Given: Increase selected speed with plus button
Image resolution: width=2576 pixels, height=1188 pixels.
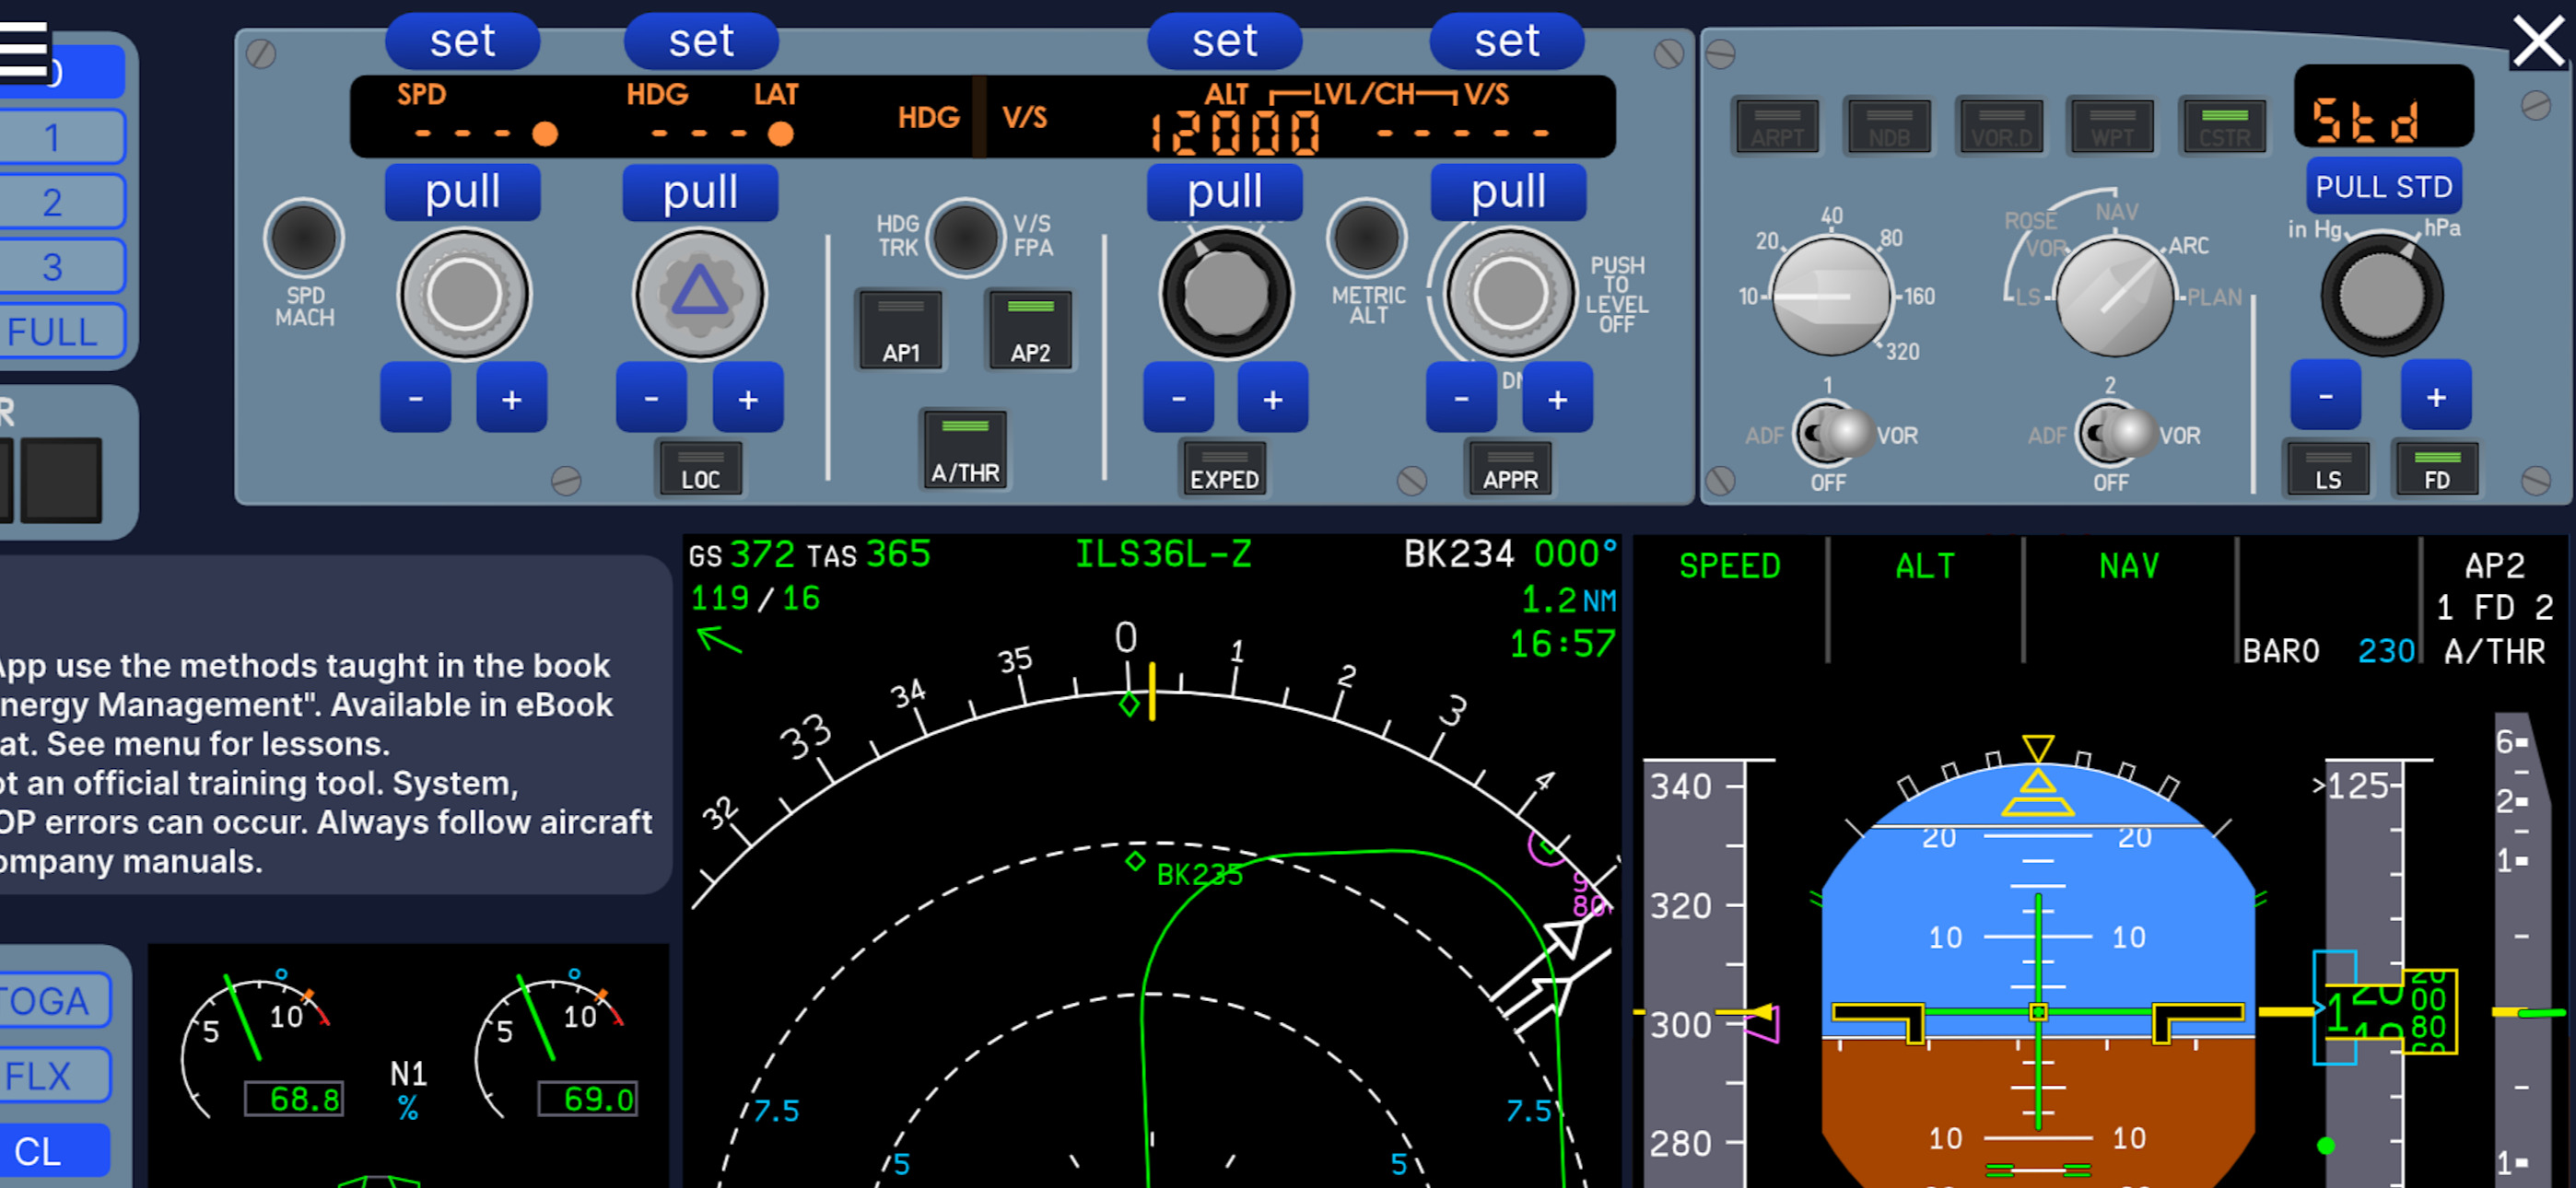Looking at the screenshot, I should (x=511, y=399).
